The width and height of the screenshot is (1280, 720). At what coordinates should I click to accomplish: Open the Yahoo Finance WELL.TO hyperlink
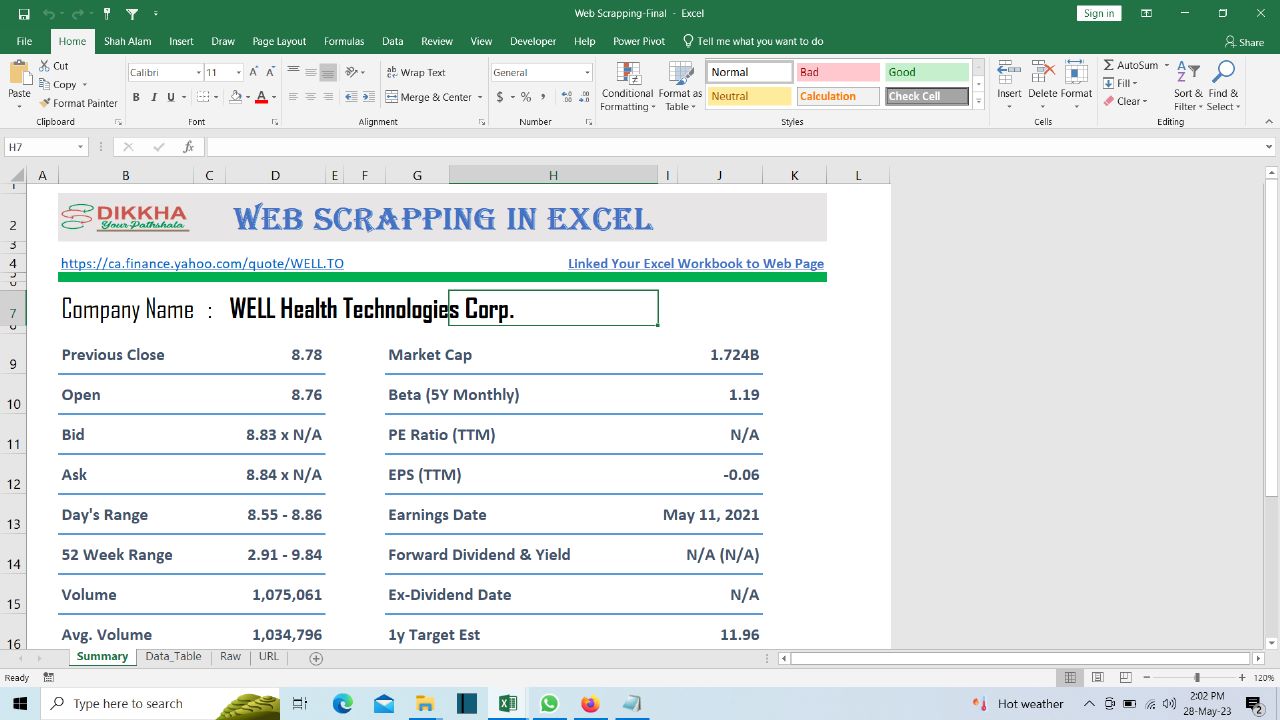coord(202,264)
